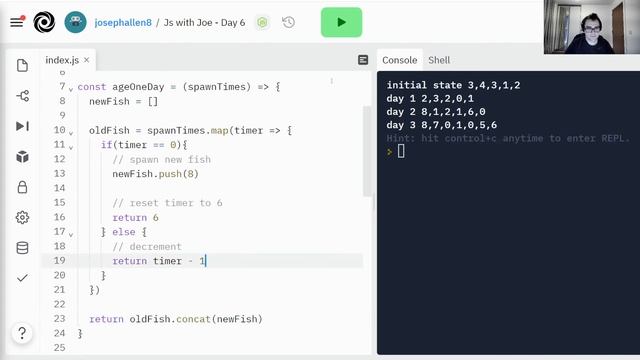The width and height of the screenshot is (640, 360).
Task: Click console line 'initial state 3,4,3,1,2'
Action: pyautogui.click(x=453, y=85)
